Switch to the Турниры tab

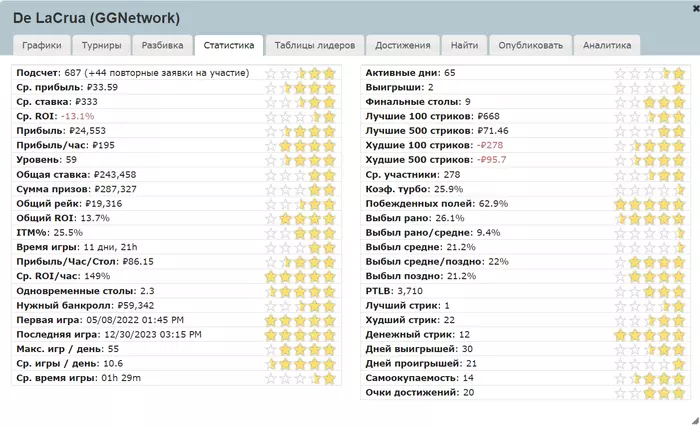pyautogui.click(x=102, y=45)
